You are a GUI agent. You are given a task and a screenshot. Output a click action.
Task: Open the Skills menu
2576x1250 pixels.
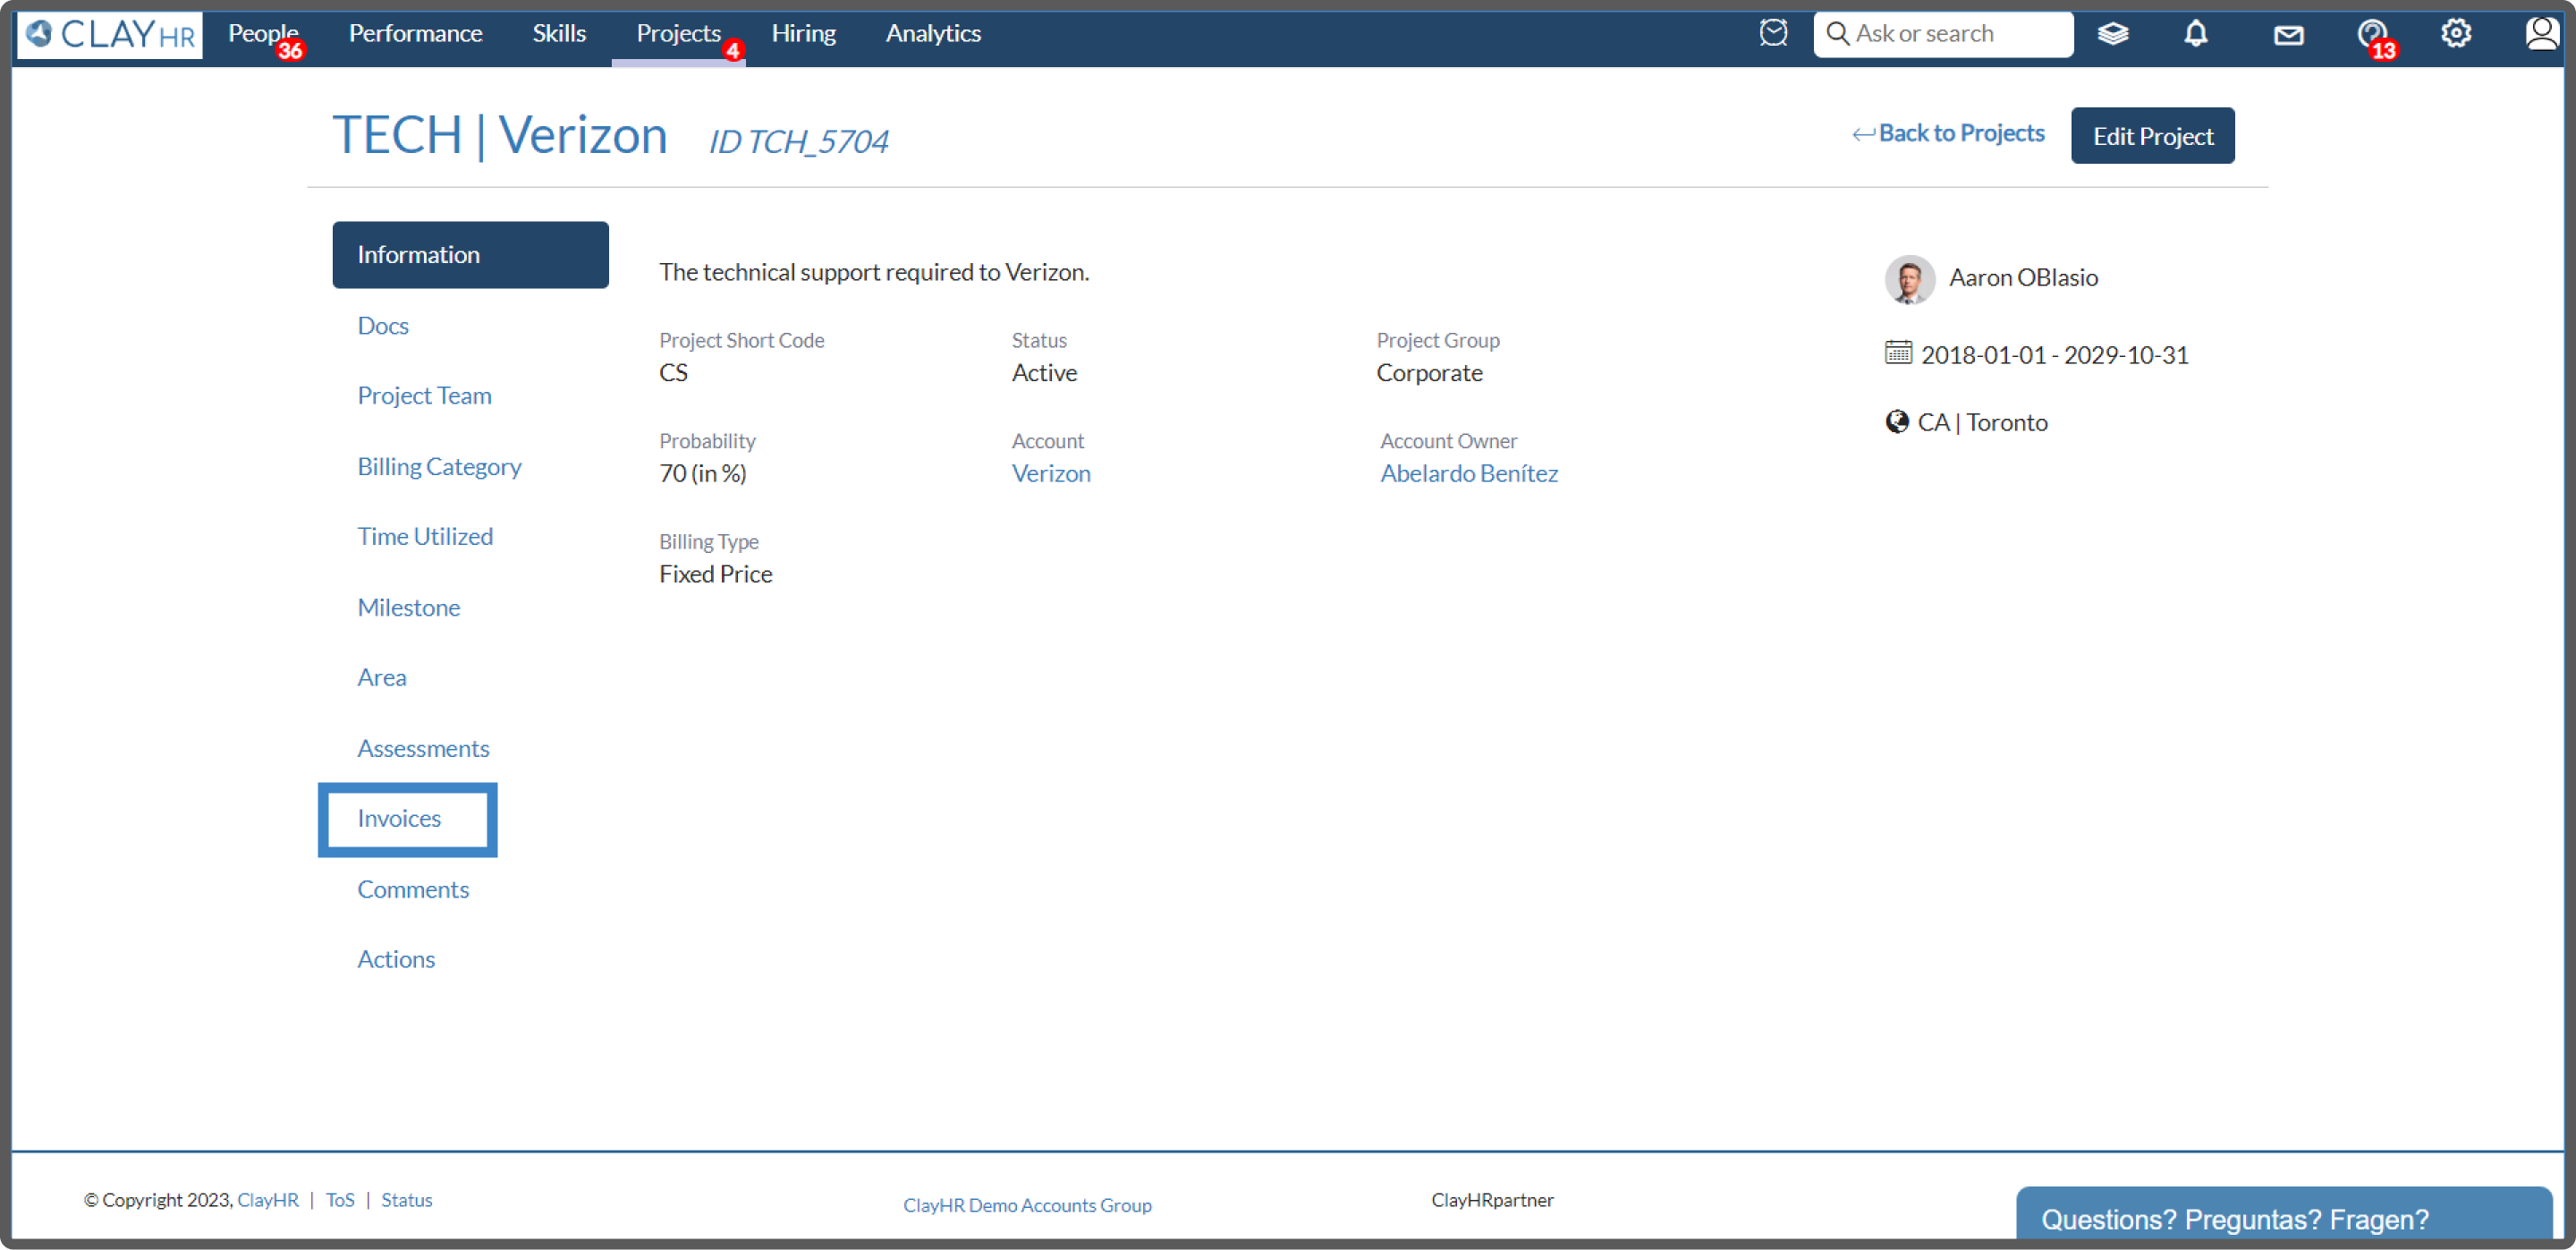coord(559,34)
